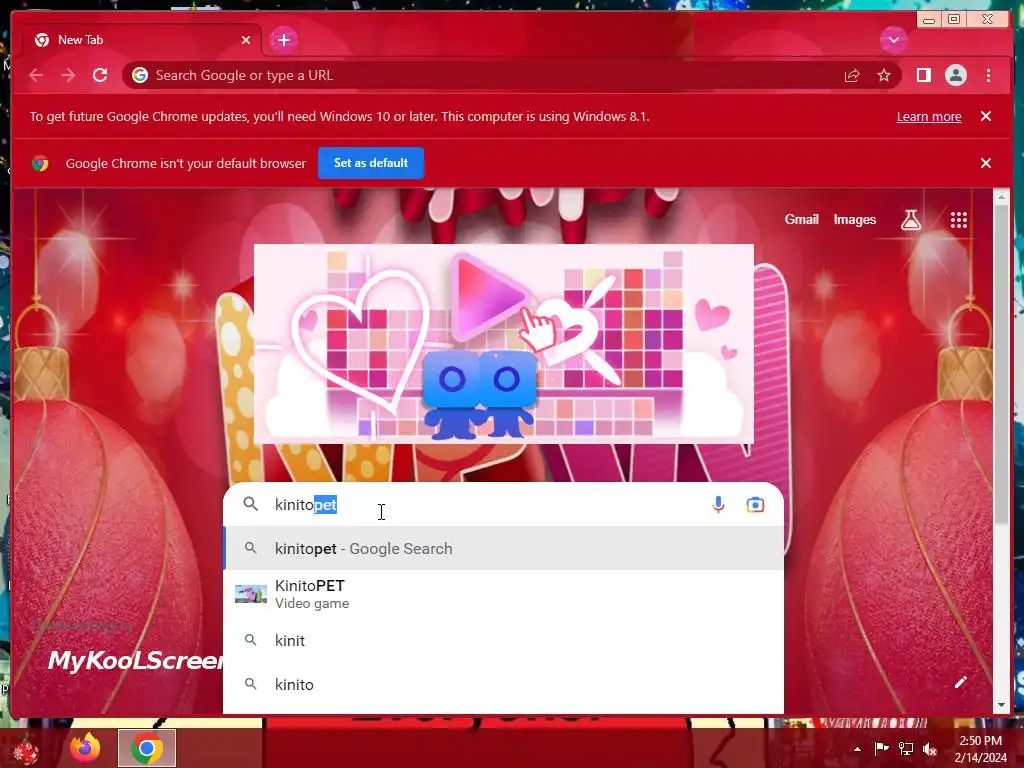Click the page scrollbar up arrow

point(1001,196)
